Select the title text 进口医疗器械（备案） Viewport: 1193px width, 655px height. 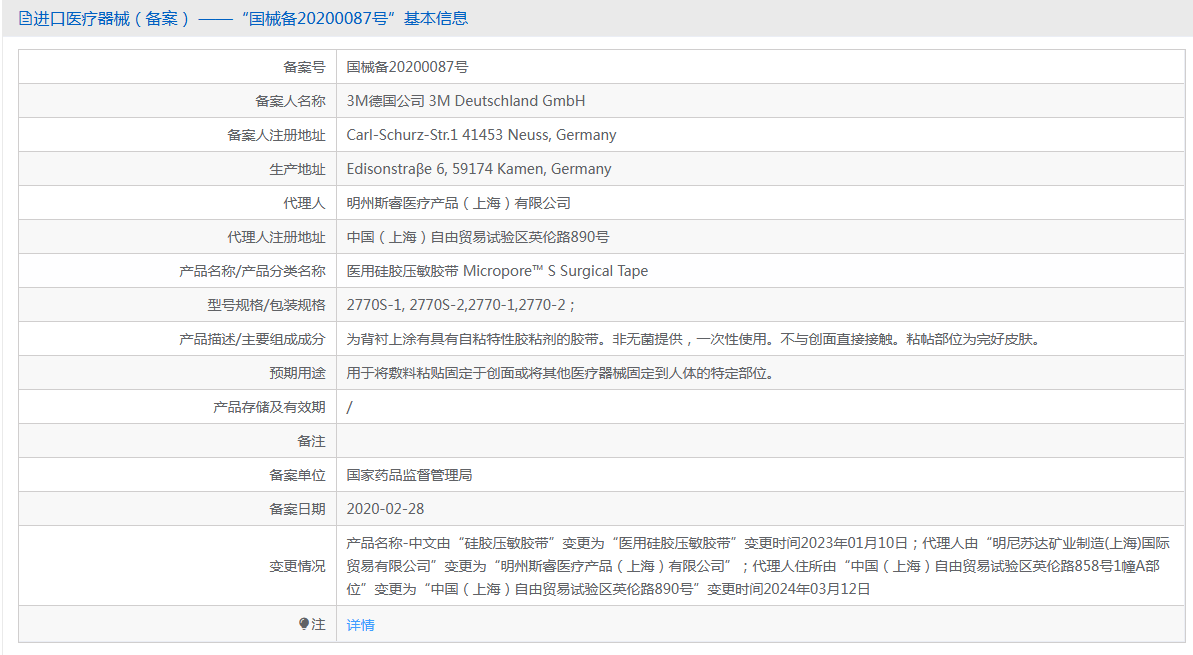pos(112,18)
